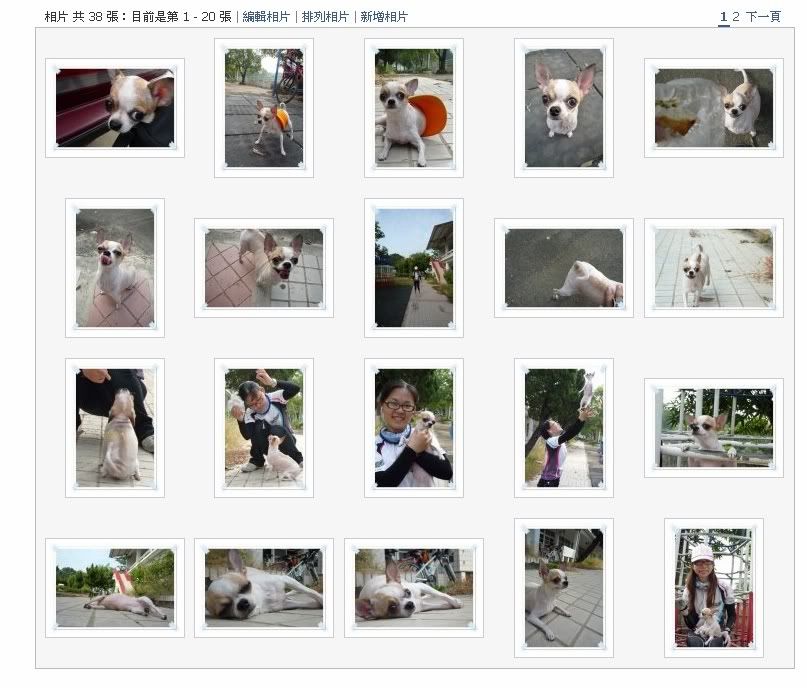Open the photo of the woman in a white cap holding the dog

tap(714, 588)
